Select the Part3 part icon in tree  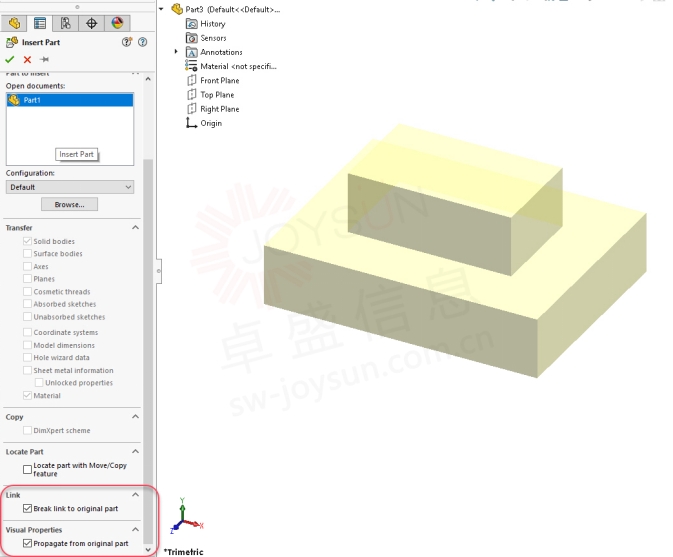click(x=177, y=9)
